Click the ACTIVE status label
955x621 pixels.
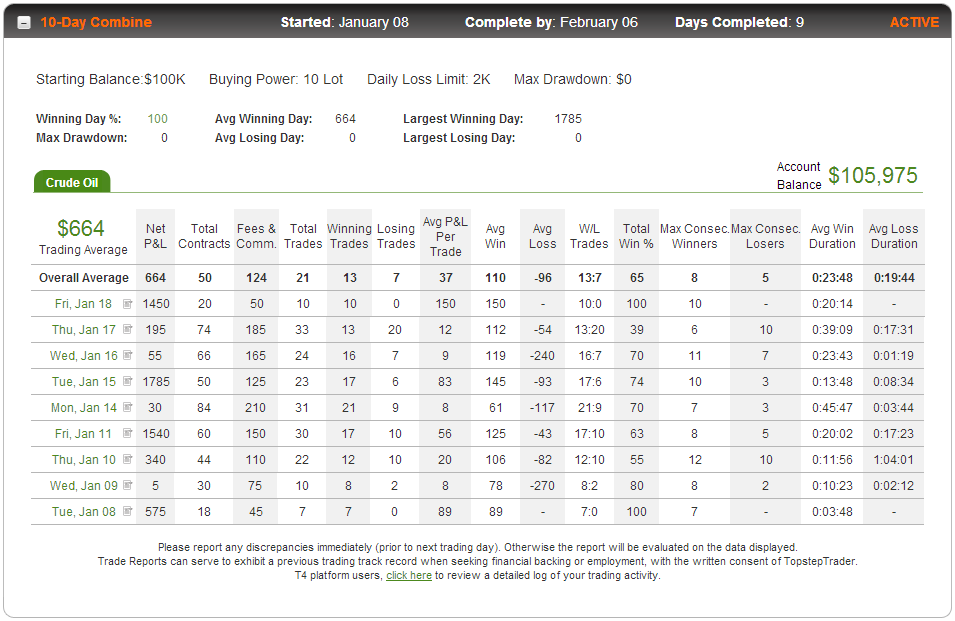coord(914,23)
